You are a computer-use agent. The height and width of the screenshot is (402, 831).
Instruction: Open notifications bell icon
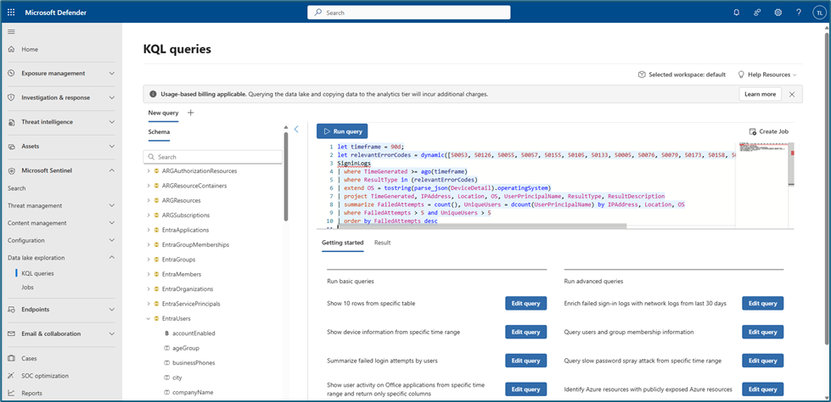click(736, 12)
